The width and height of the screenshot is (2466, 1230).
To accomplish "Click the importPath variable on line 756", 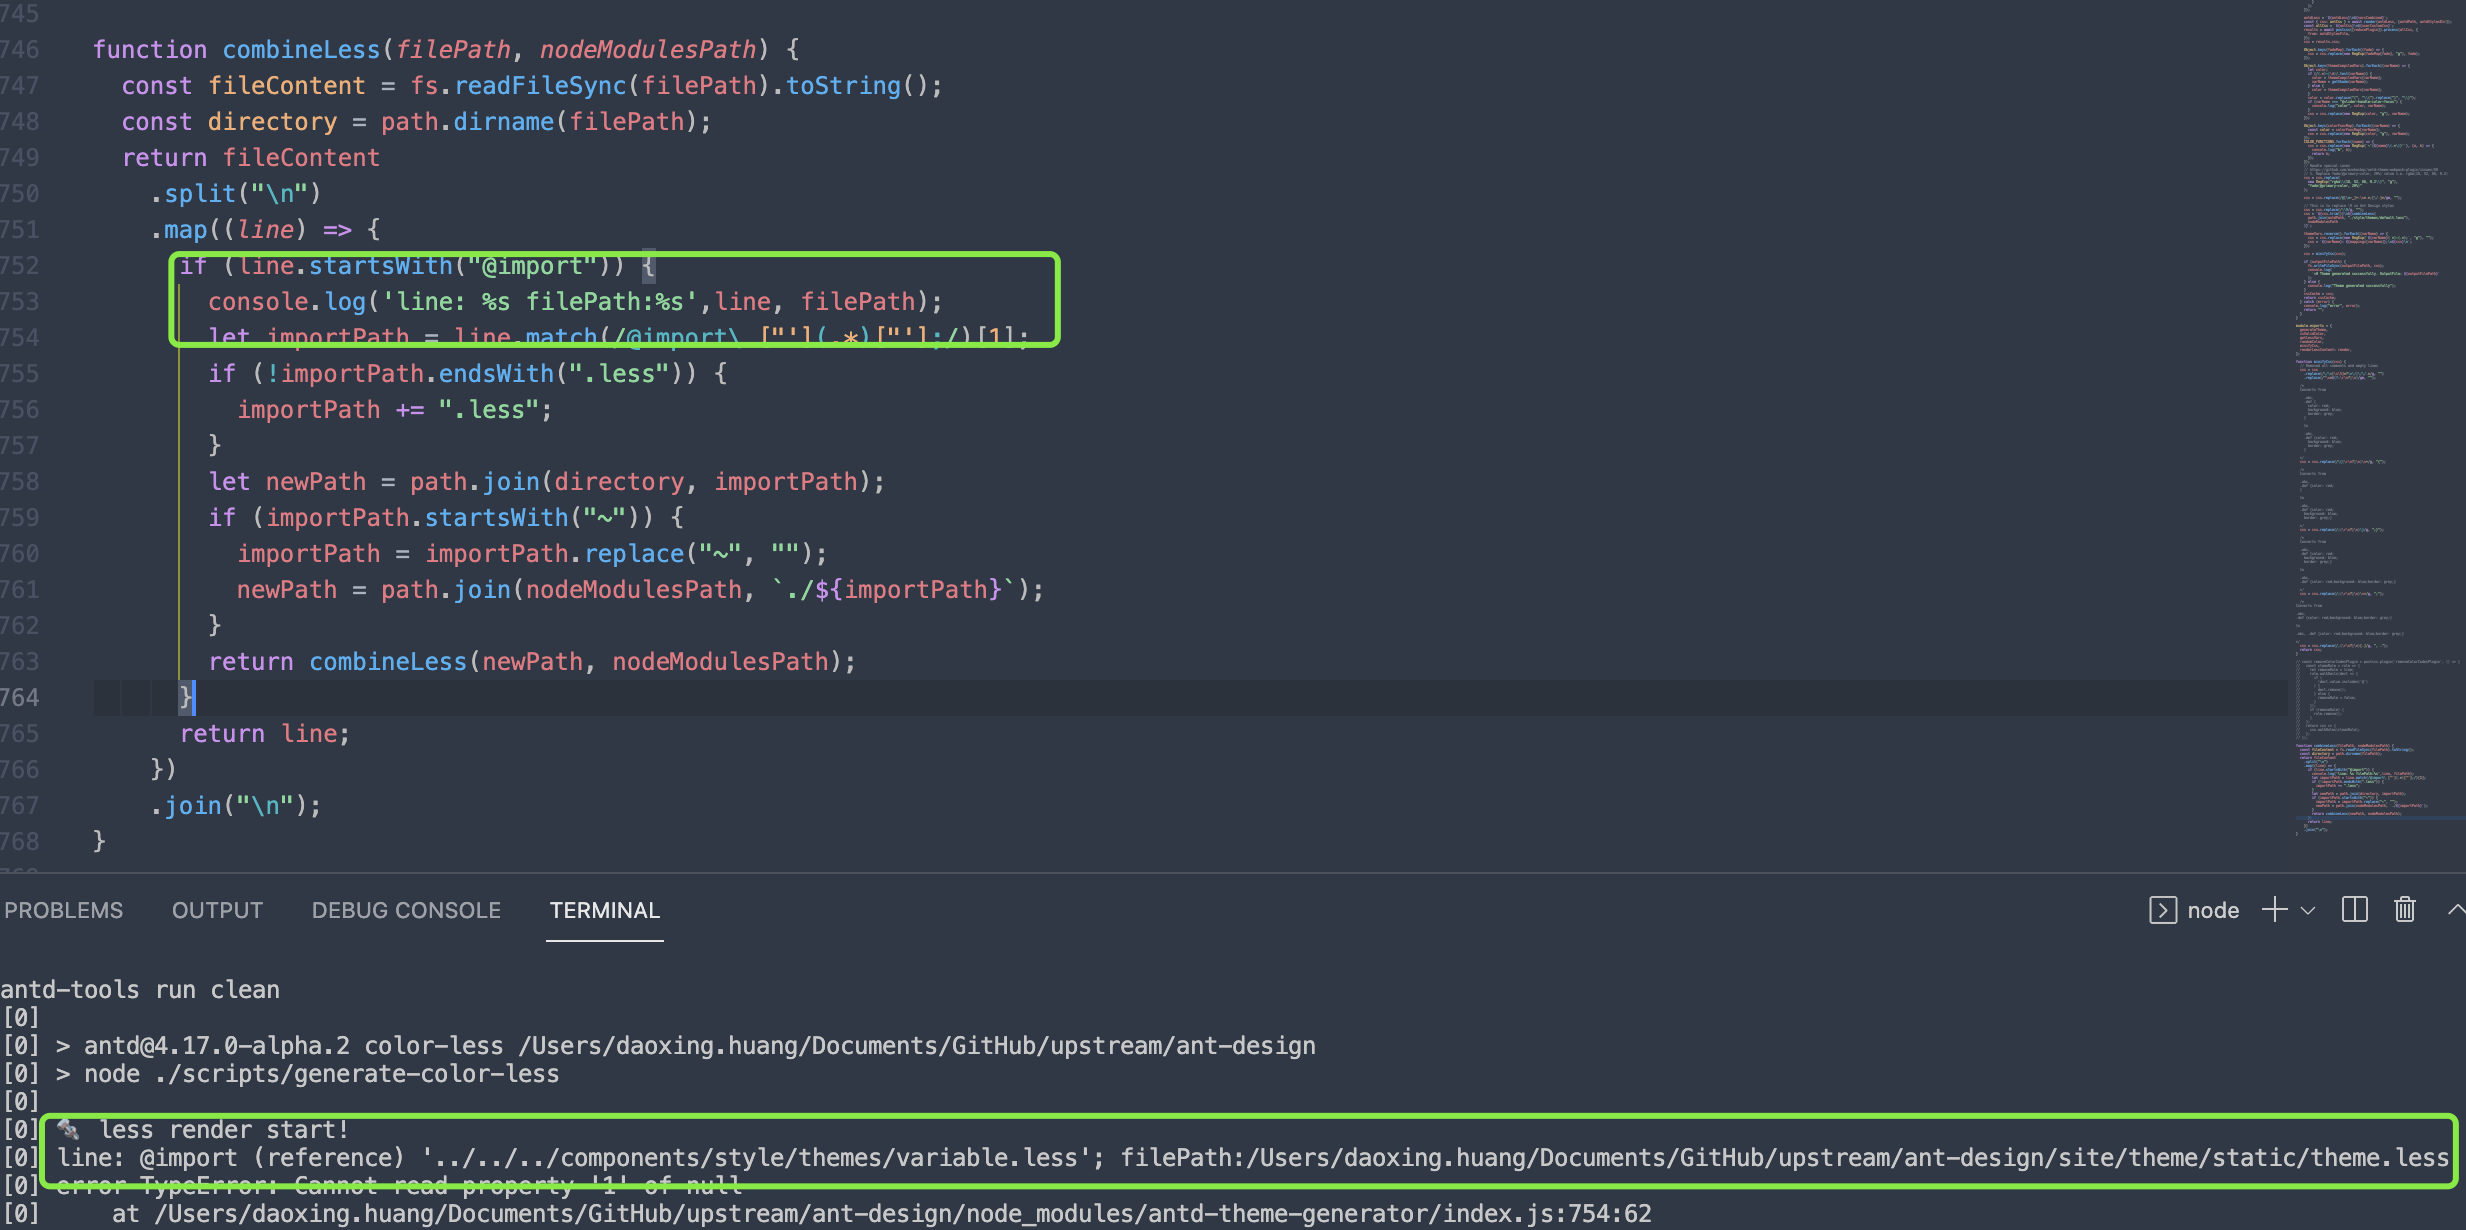I will coord(310,409).
